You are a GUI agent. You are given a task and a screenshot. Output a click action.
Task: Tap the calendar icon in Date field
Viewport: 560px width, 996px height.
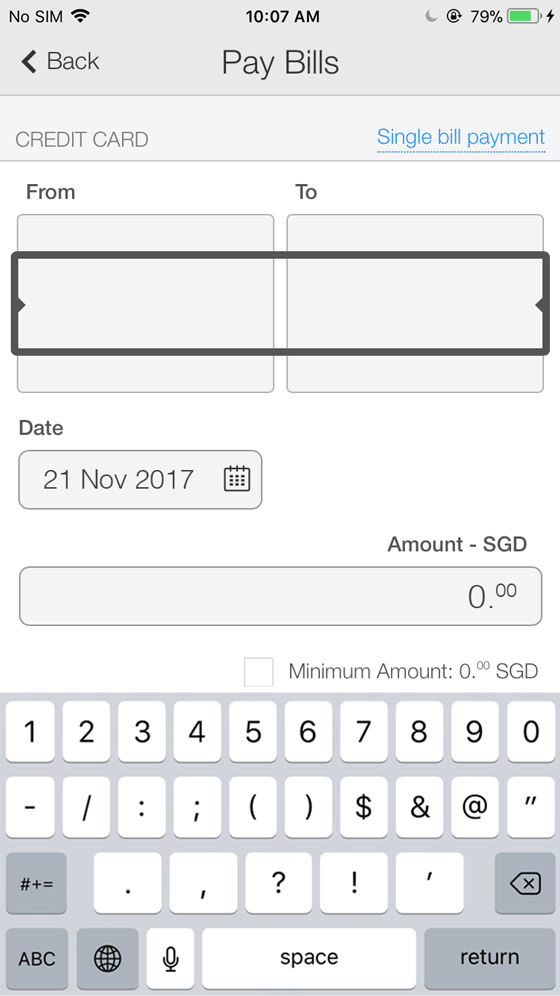pyautogui.click(x=237, y=479)
